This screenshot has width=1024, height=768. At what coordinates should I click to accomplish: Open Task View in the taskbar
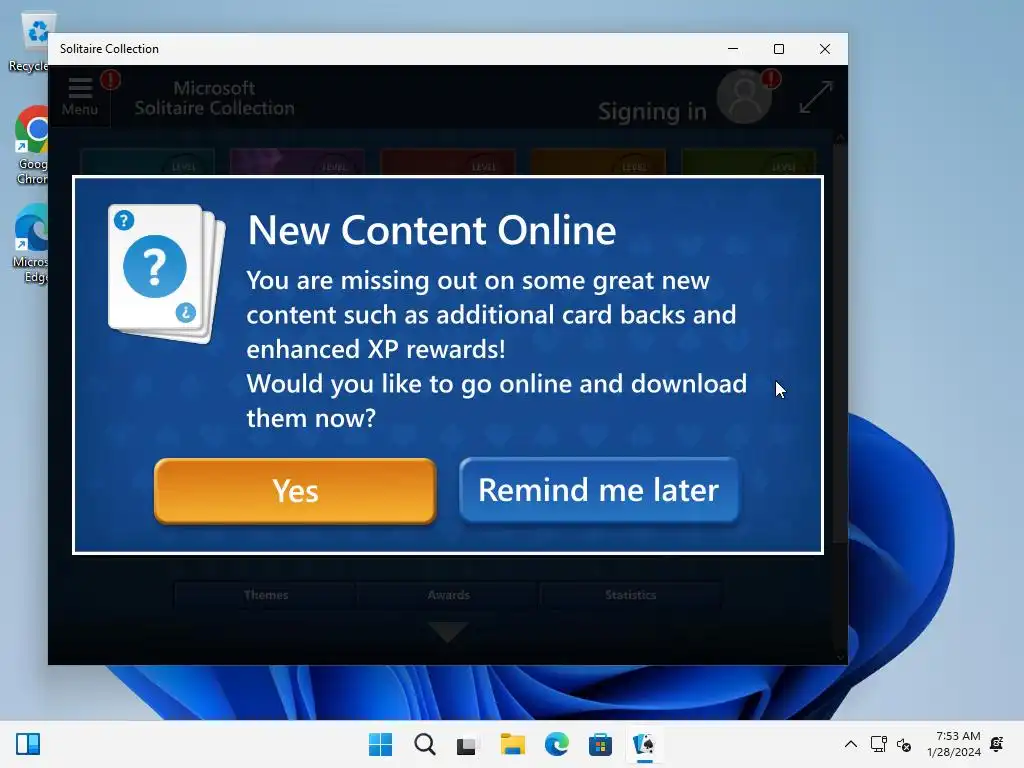pyautogui.click(x=467, y=744)
